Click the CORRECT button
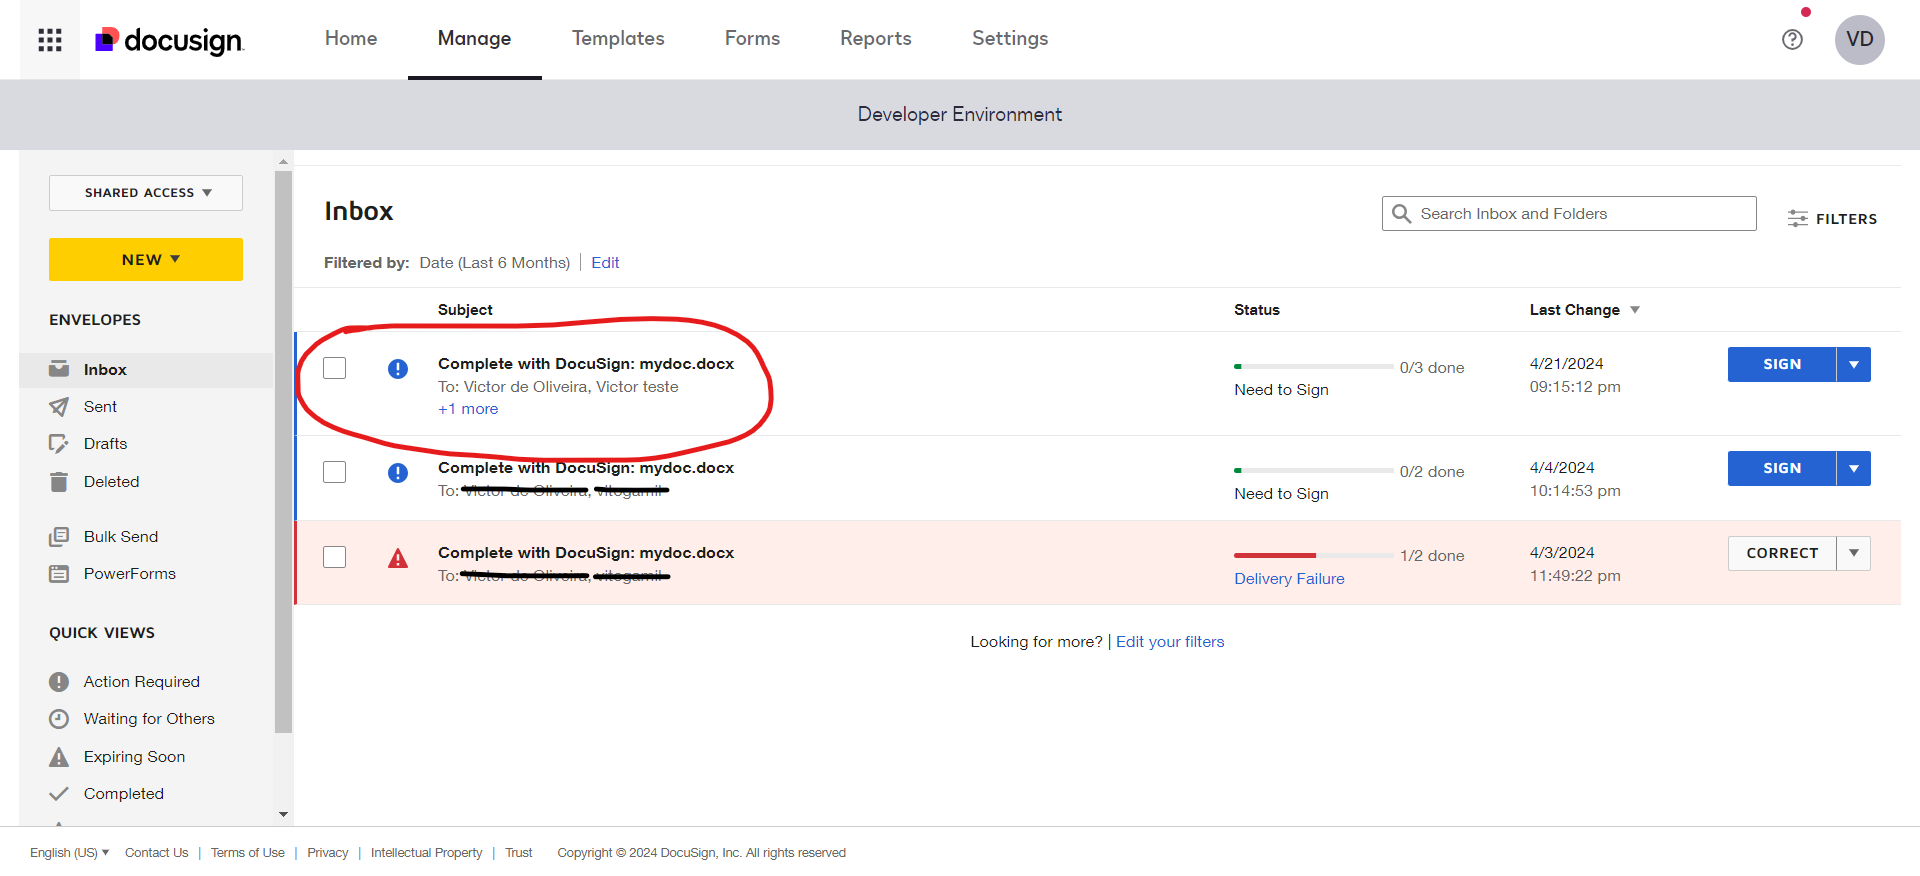Screen dimensions: 1920x876 tap(1782, 553)
